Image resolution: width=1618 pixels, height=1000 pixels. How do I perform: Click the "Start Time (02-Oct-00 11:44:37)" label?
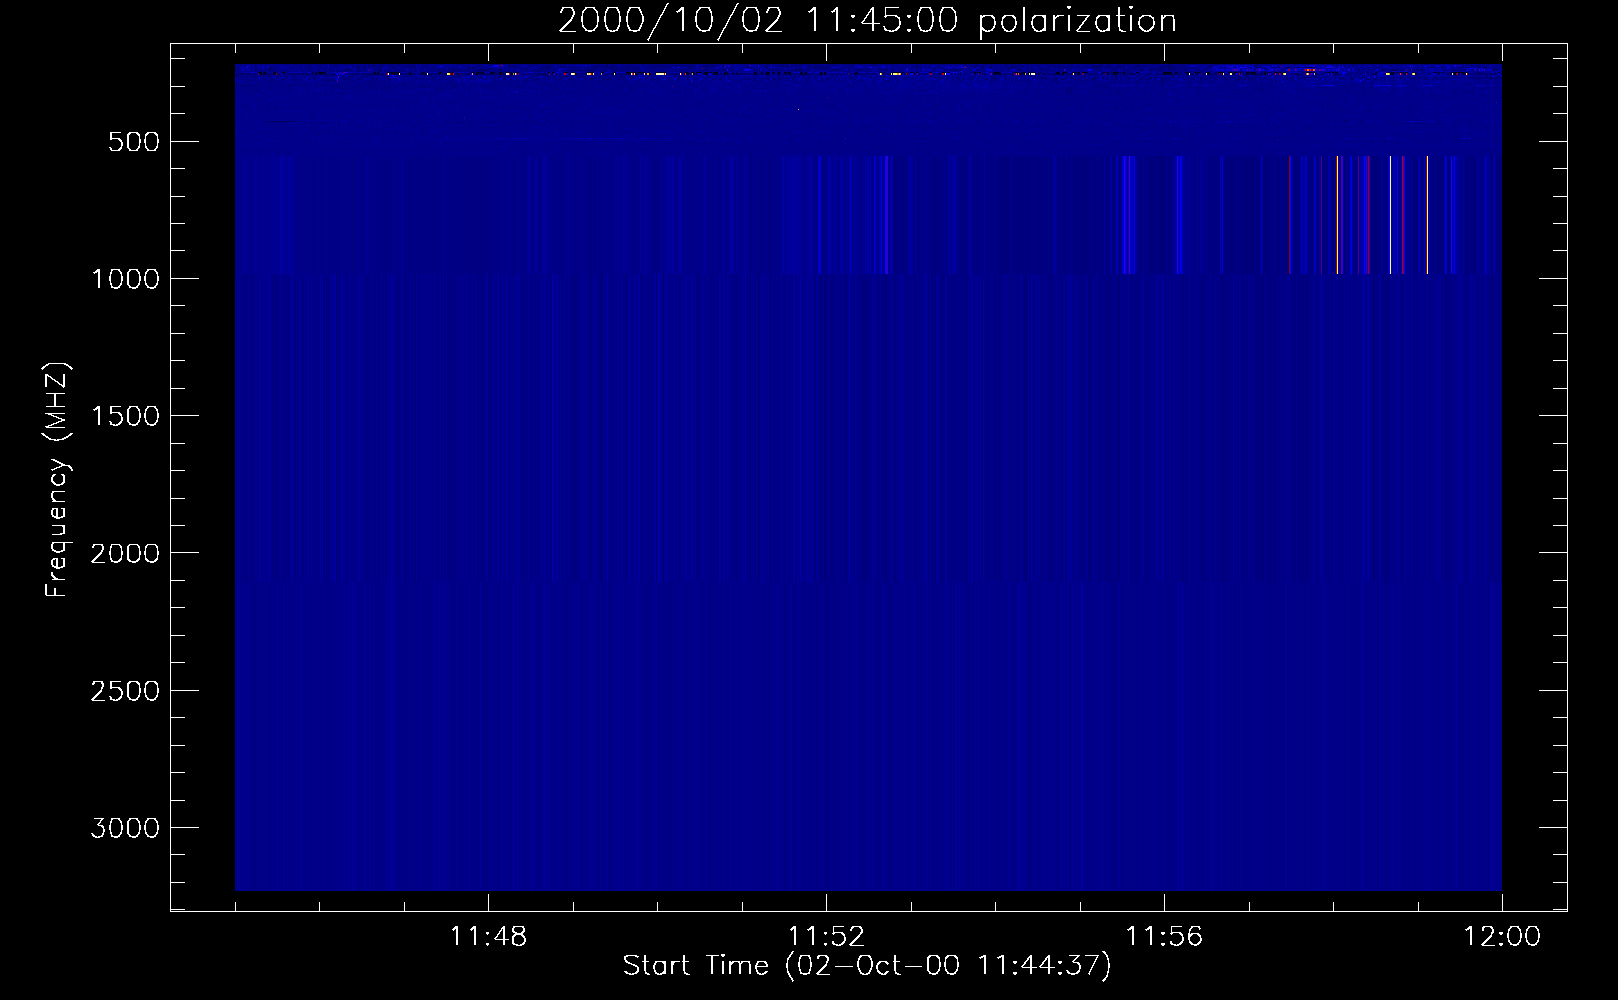(x=867, y=965)
